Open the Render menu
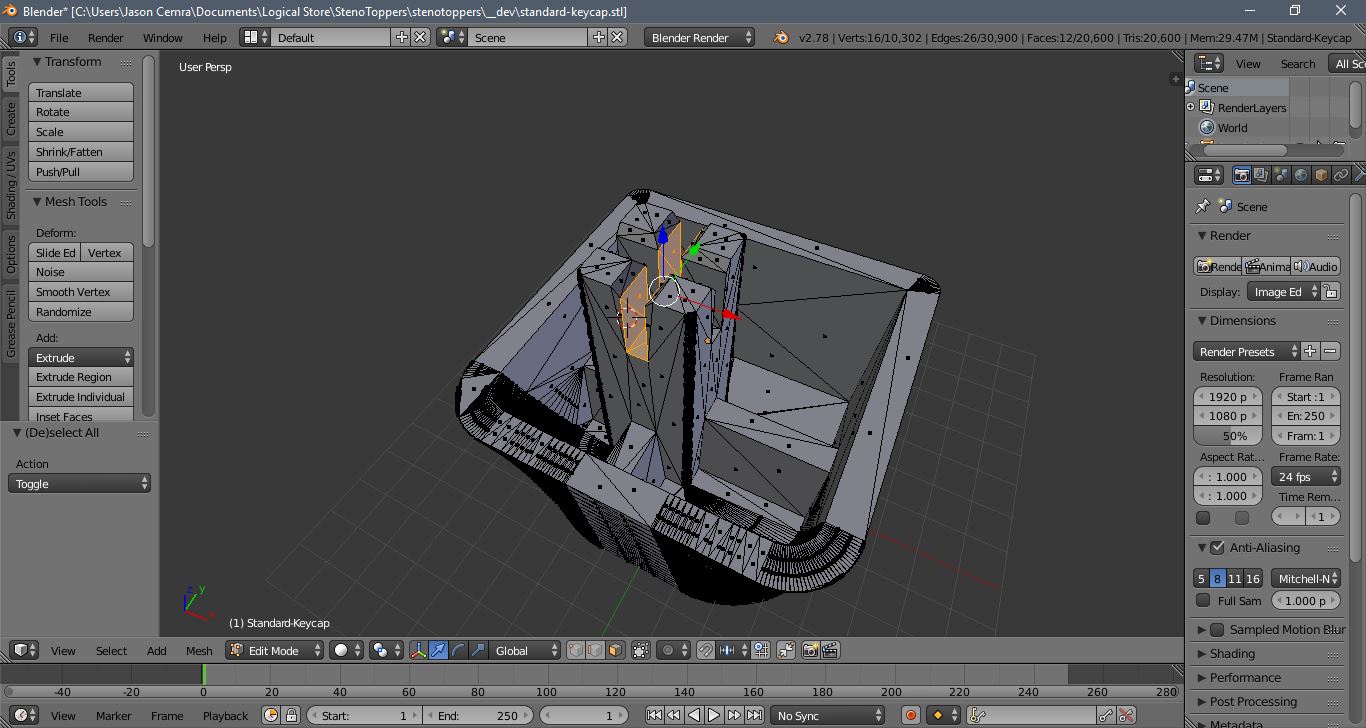The height and width of the screenshot is (728, 1366). click(x=105, y=37)
